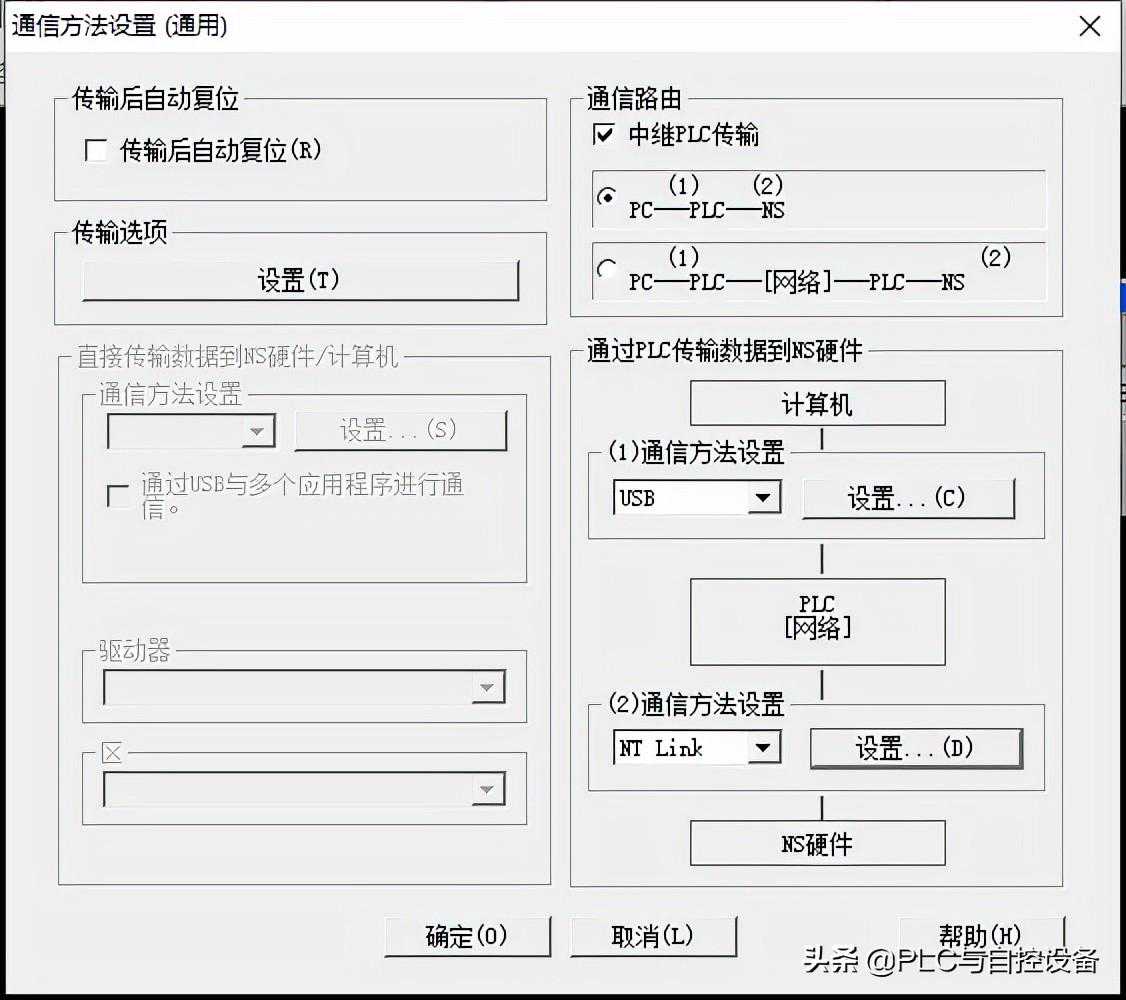Open the direct-transfer 通信方法设置 dropdown
This screenshot has height=1000, width=1126.
[x=258, y=431]
